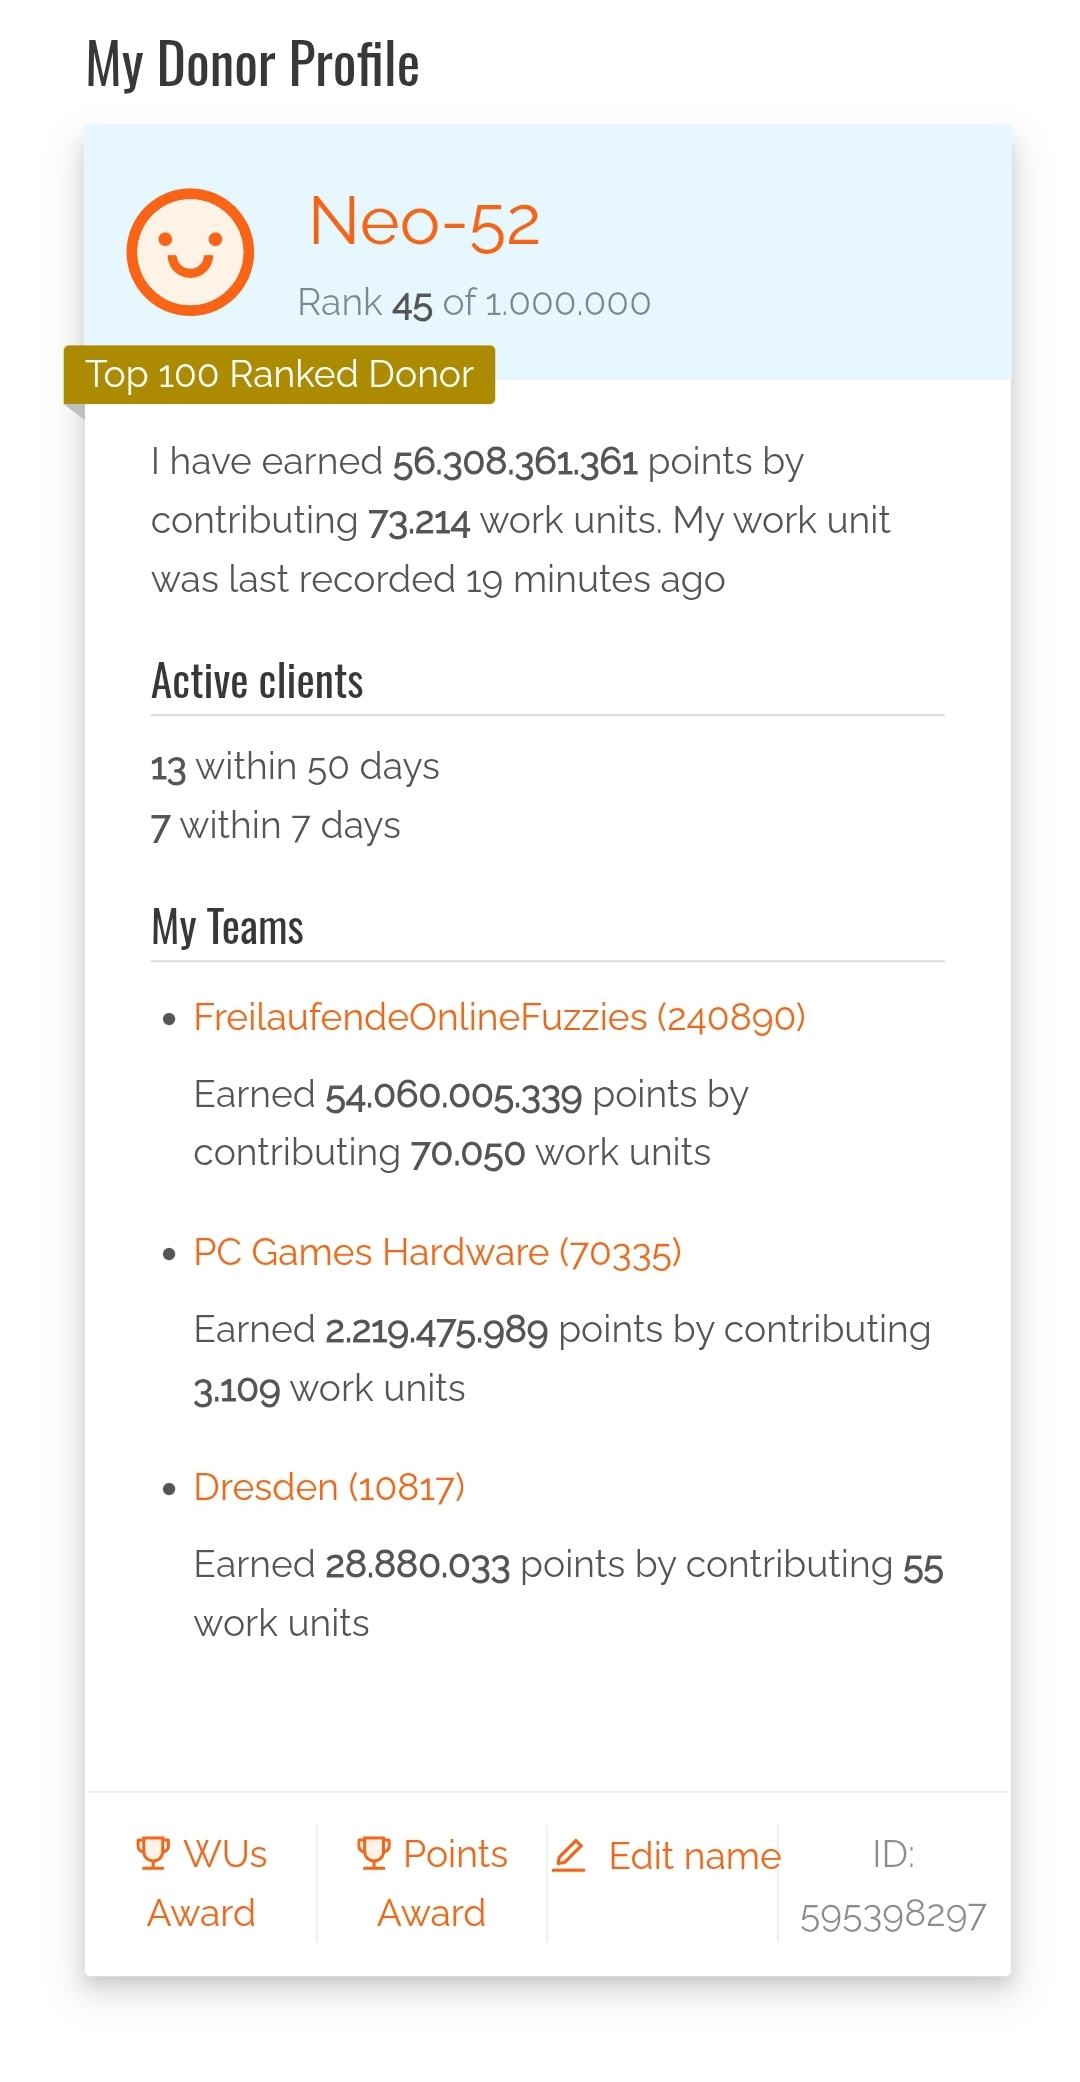1080x2082 pixels.
Task: Click the Edit name pencil icon
Action: point(568,1856)
